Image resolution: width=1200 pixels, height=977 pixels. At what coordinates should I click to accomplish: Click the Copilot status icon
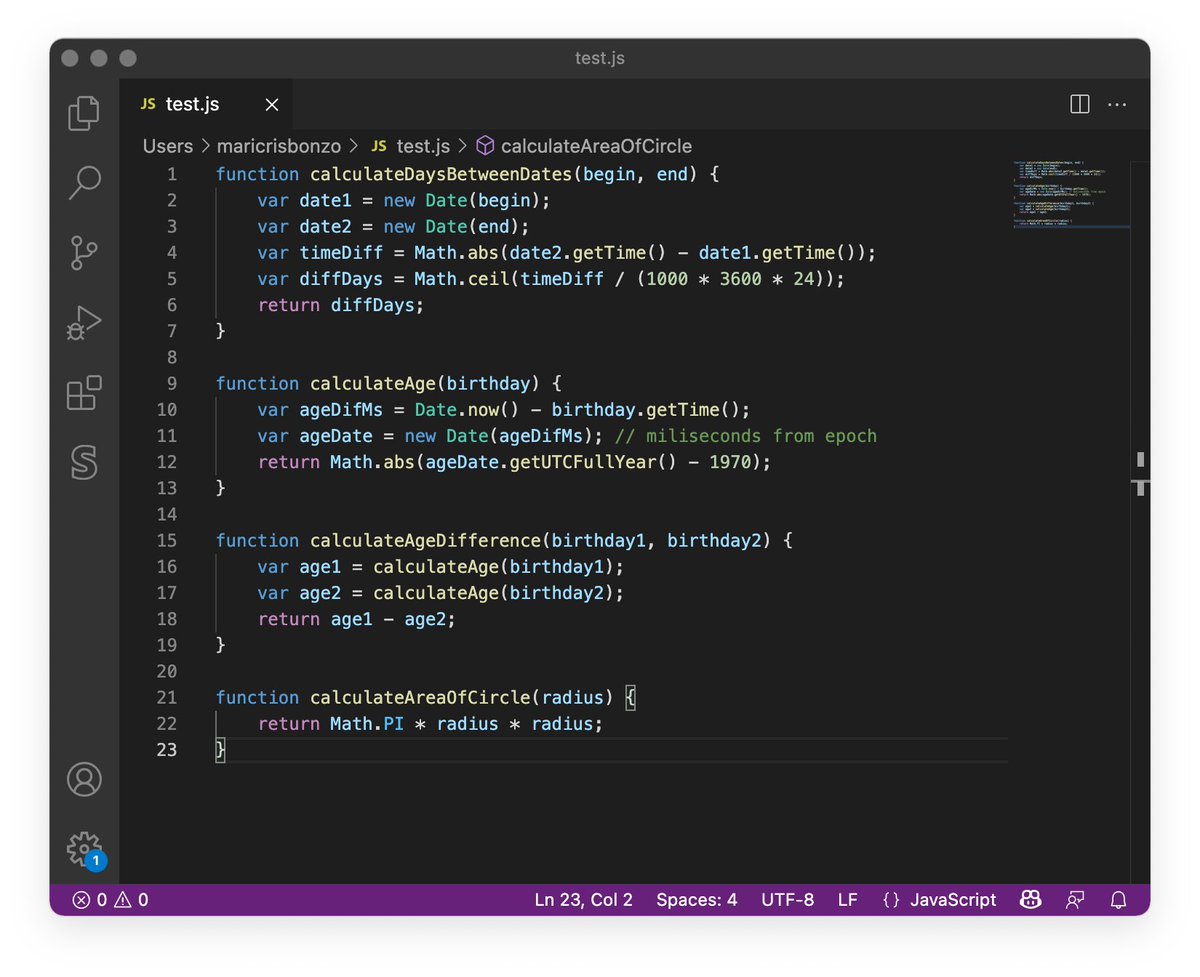(1030, 900)
